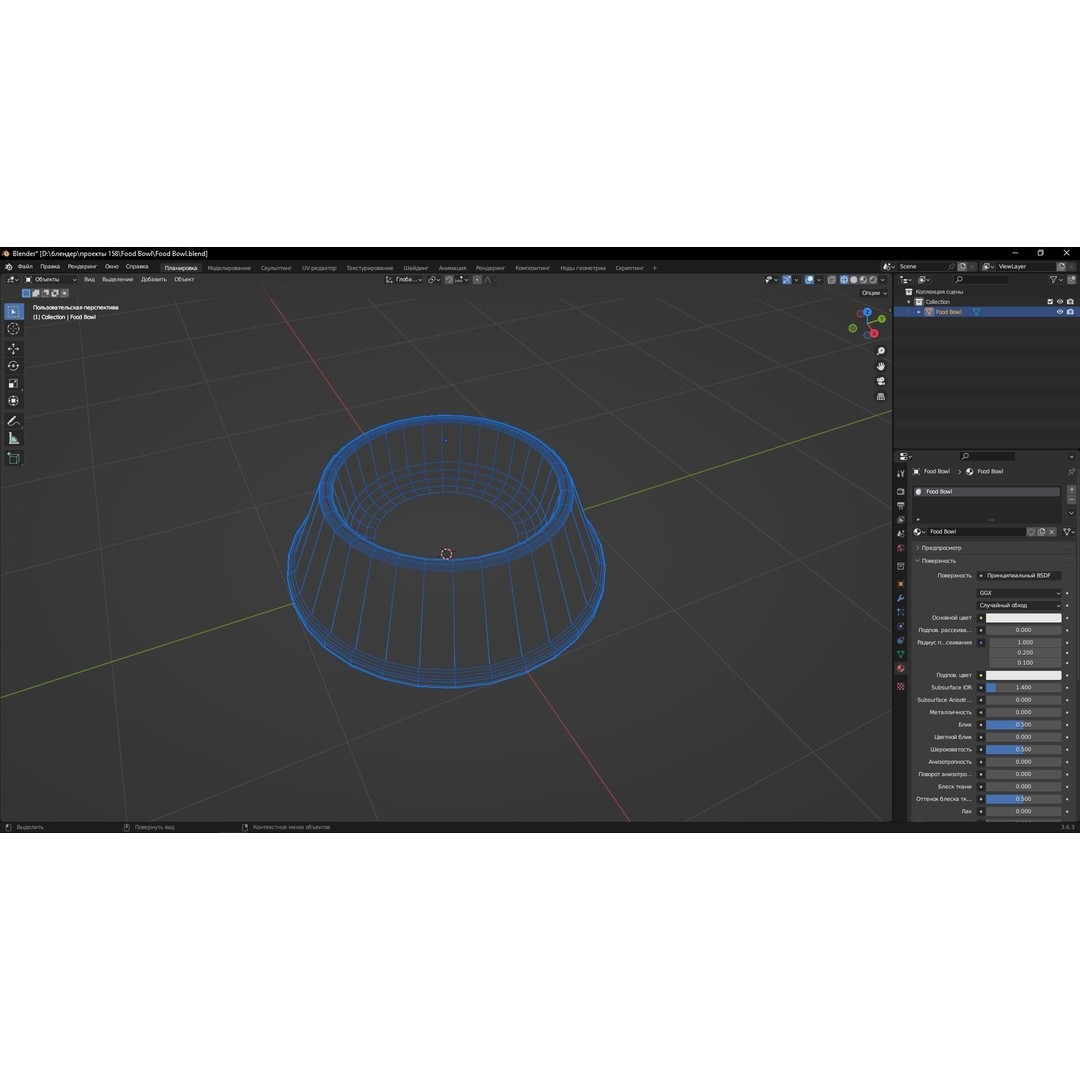Select the Select Box tool

pos(14,311)
